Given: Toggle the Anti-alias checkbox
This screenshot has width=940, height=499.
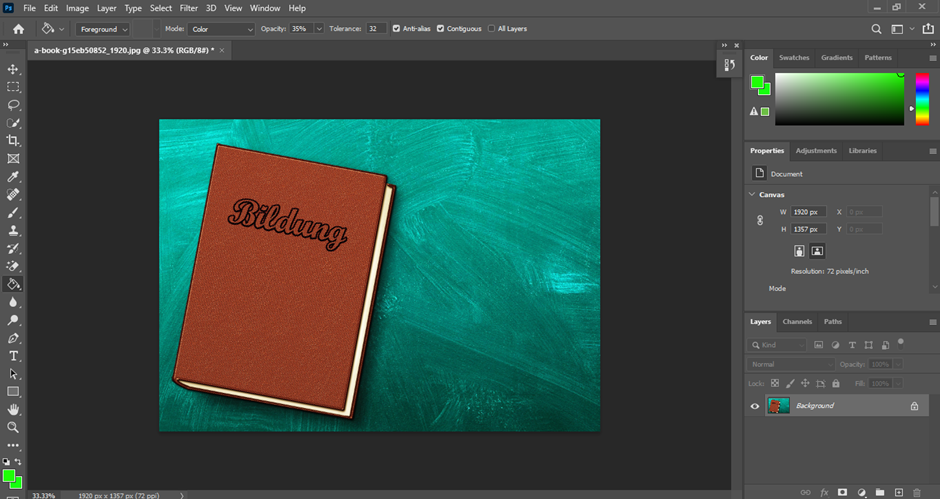Looking at the screenshot, I should pos(396,29).
